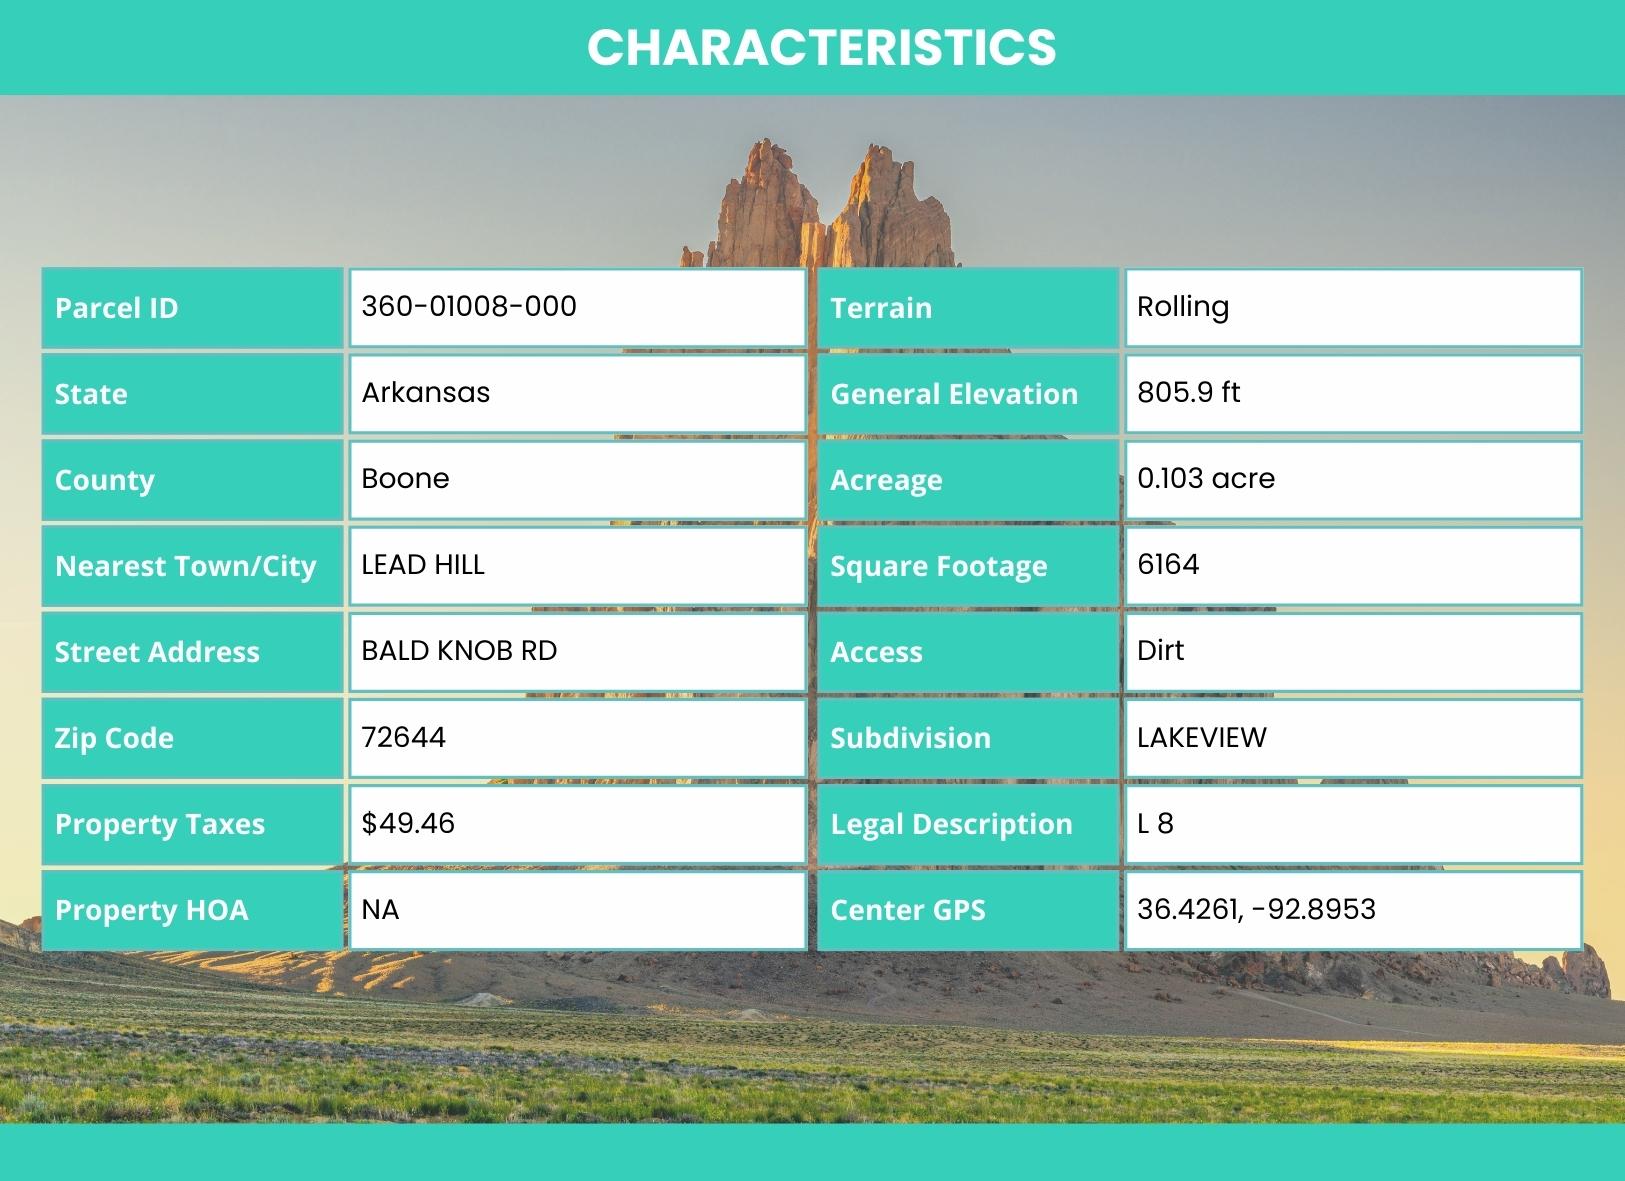Viewport: 1625px width, 1181px height.
Task: Click the BALD KNOB RD address
Action: coord(459,651)
